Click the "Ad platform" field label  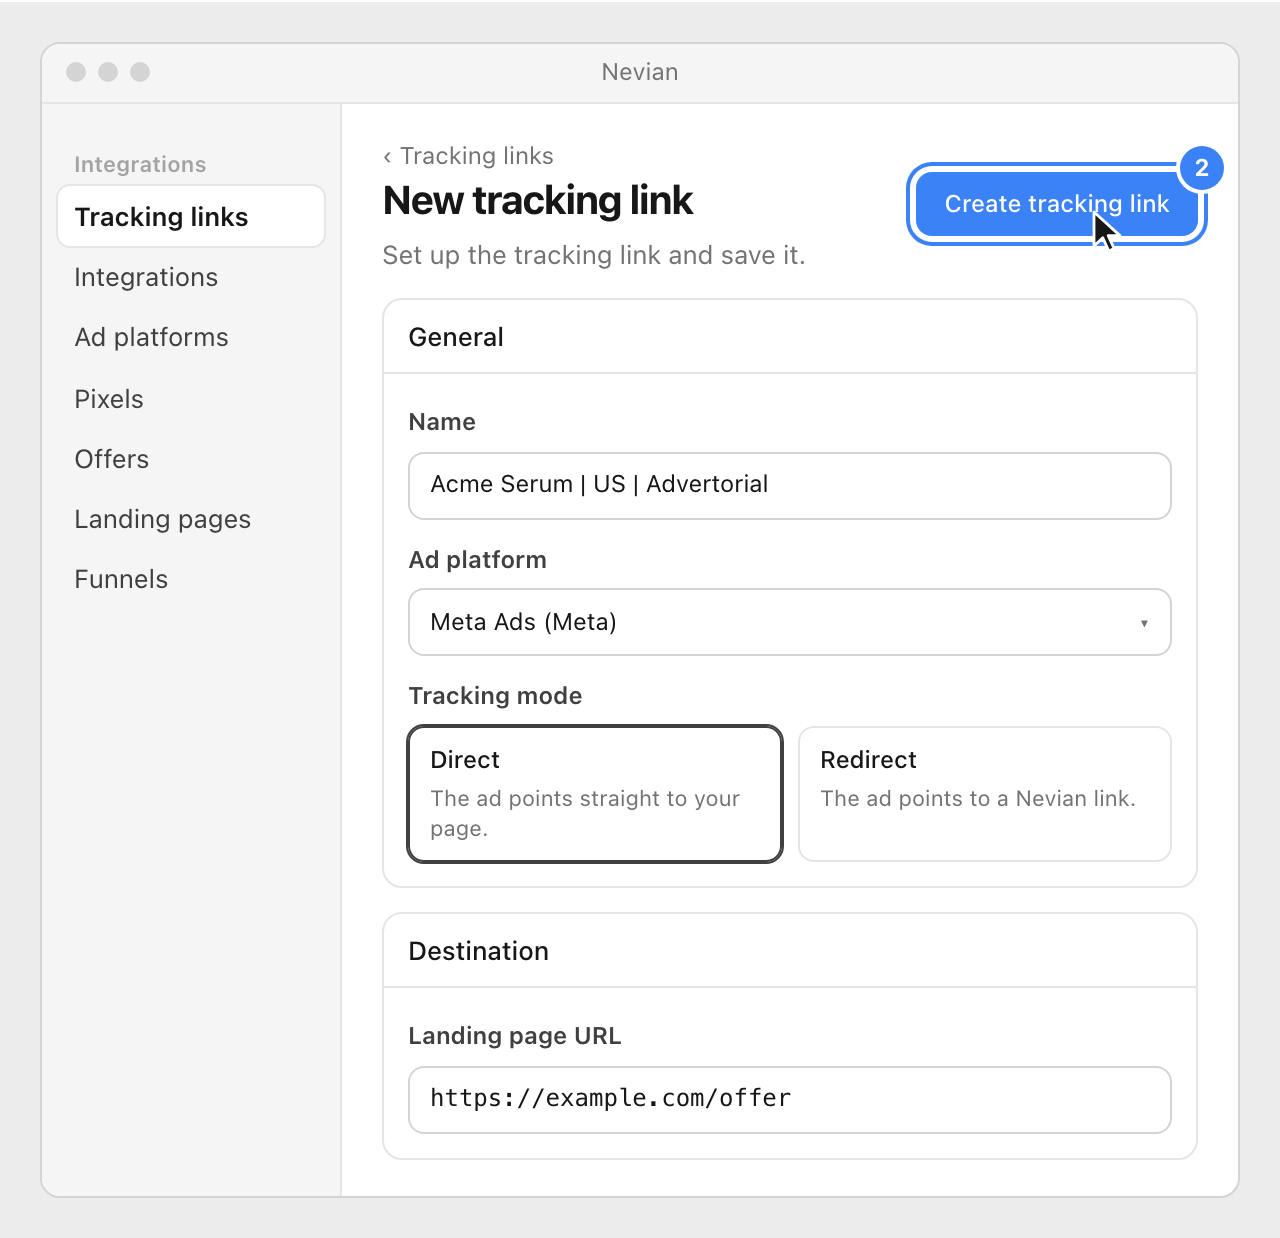pyautogui.click(x=478, y=560)
